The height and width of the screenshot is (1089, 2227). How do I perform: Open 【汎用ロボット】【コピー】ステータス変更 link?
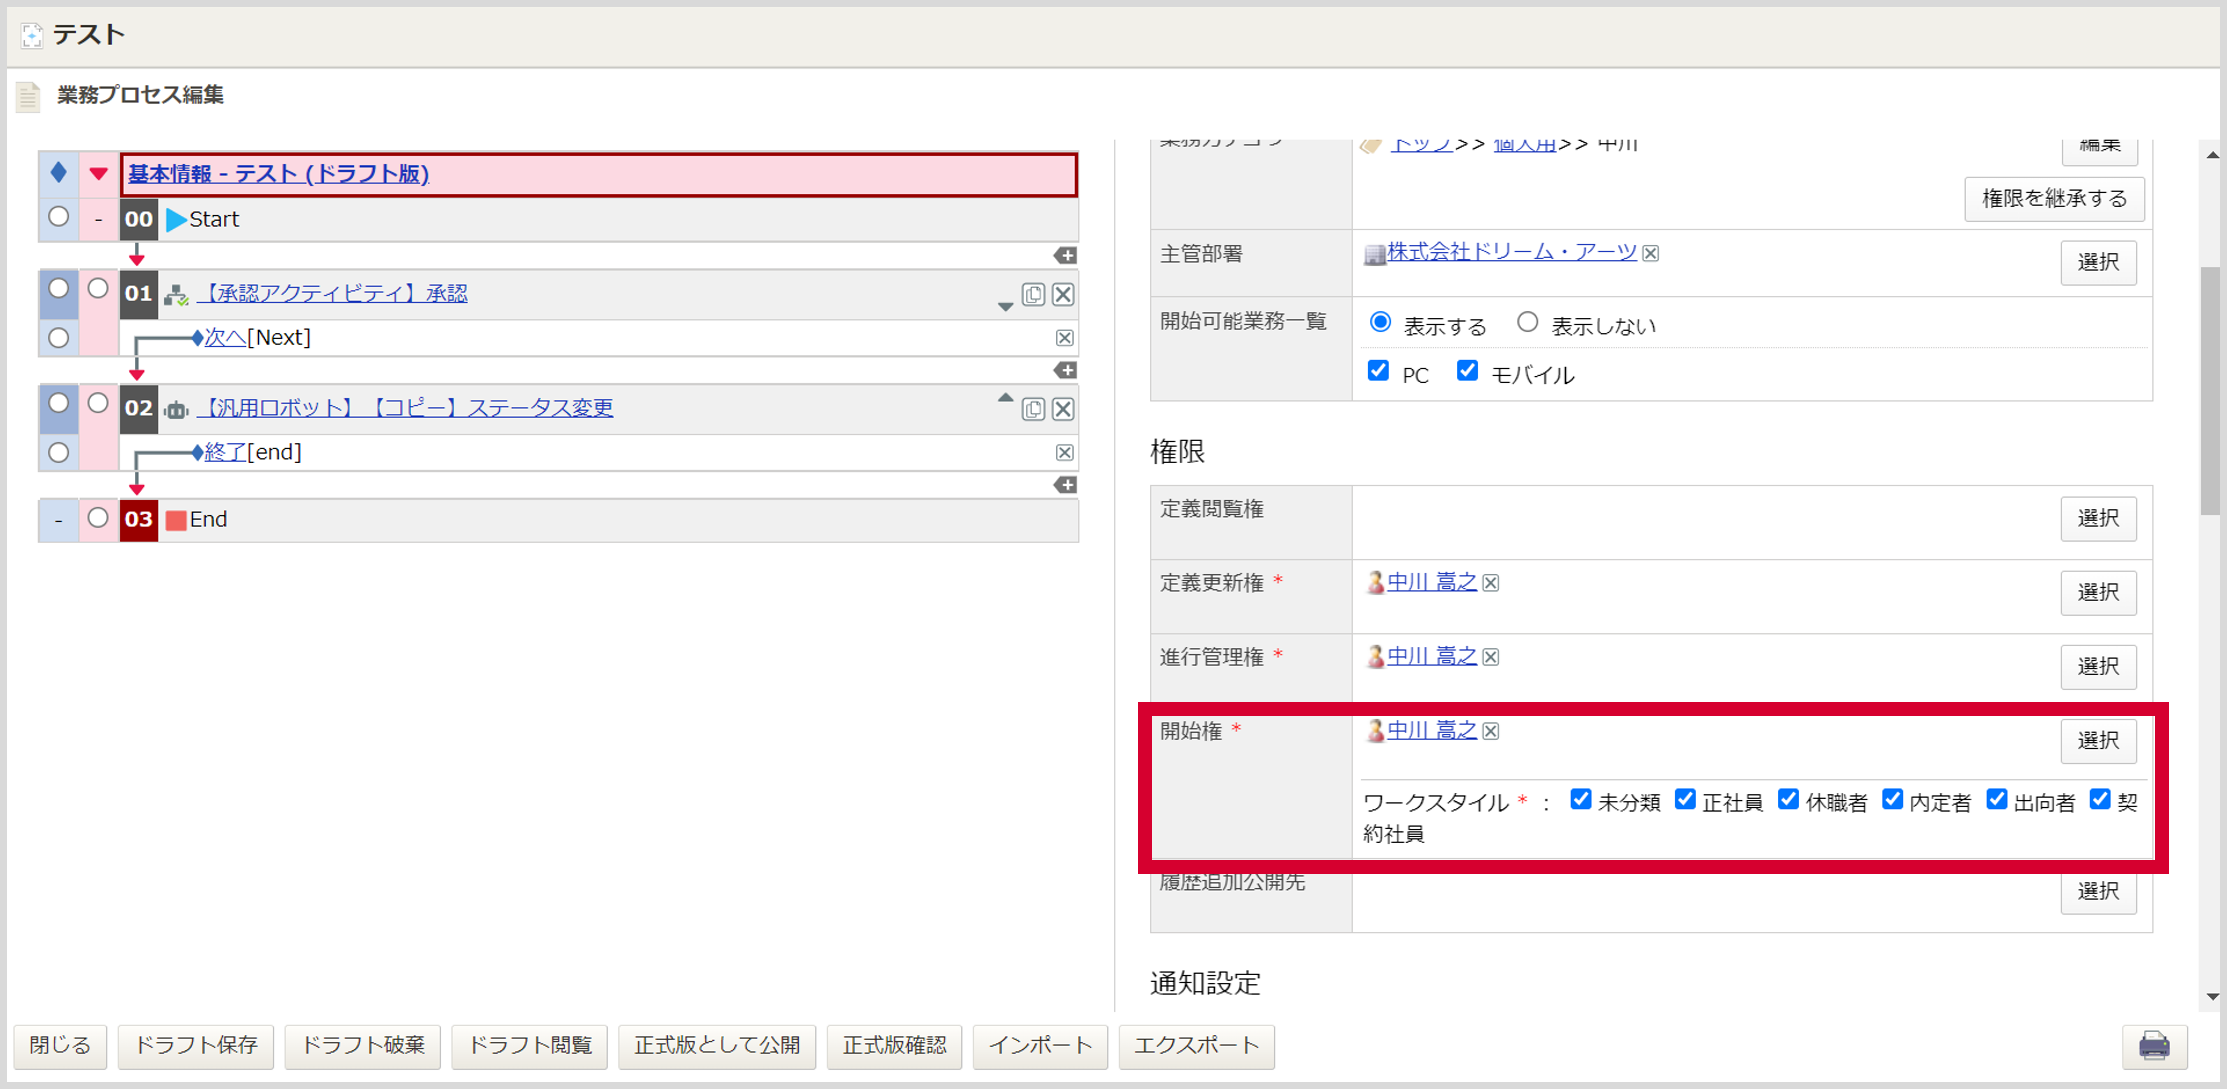pos(405,408)
